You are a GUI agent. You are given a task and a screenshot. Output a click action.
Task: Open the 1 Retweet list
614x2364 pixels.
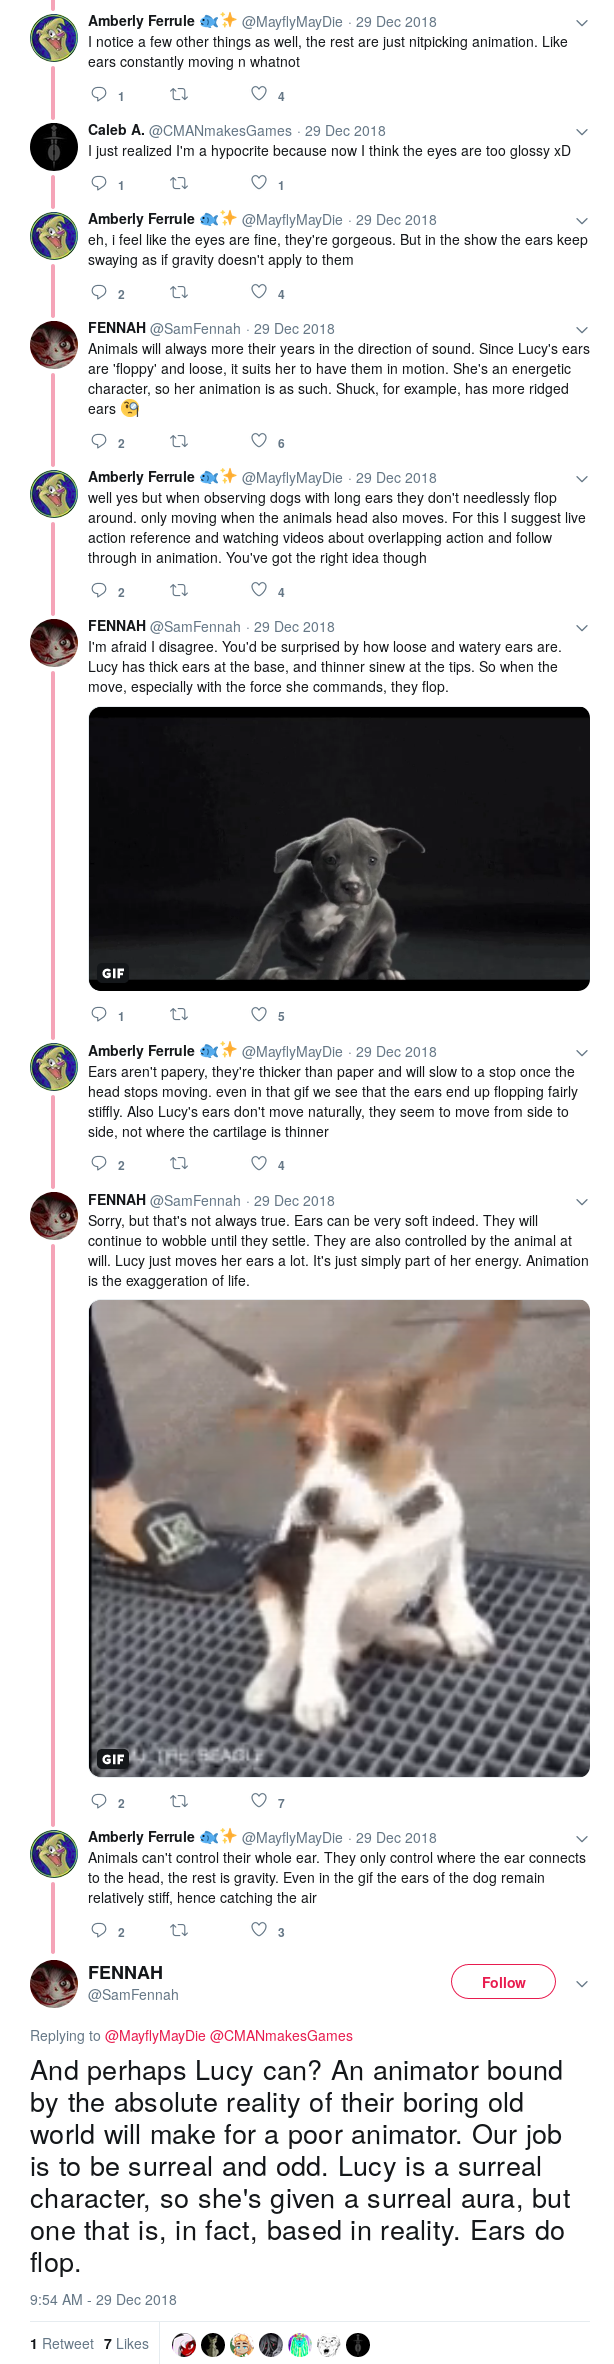tap(62, 2344)
